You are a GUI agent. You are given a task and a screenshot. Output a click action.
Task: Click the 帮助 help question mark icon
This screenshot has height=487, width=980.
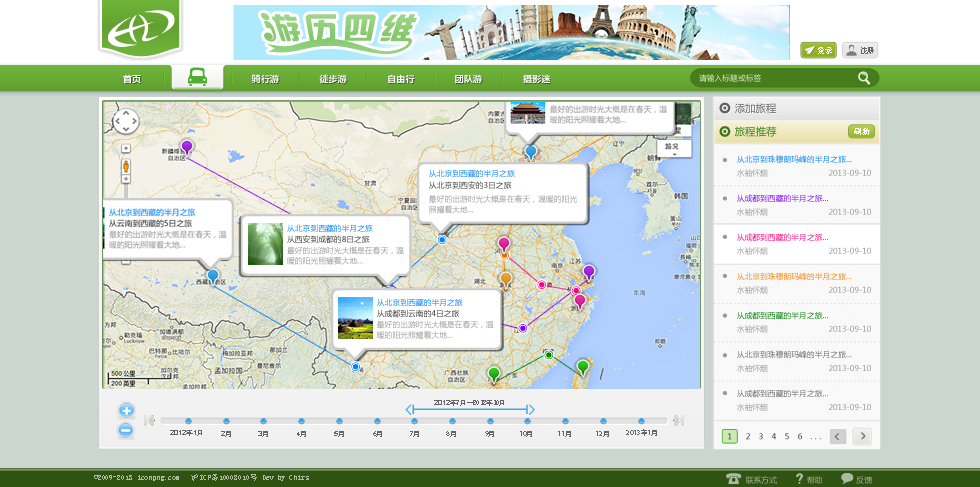click(799, 479)
